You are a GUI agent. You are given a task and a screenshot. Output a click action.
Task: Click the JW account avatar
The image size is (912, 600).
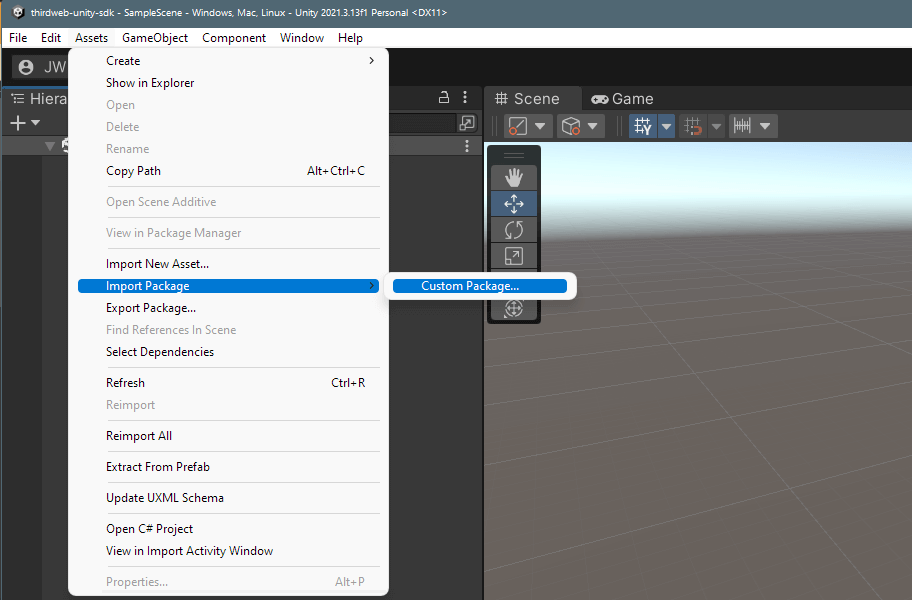click(x=25, y=68)
